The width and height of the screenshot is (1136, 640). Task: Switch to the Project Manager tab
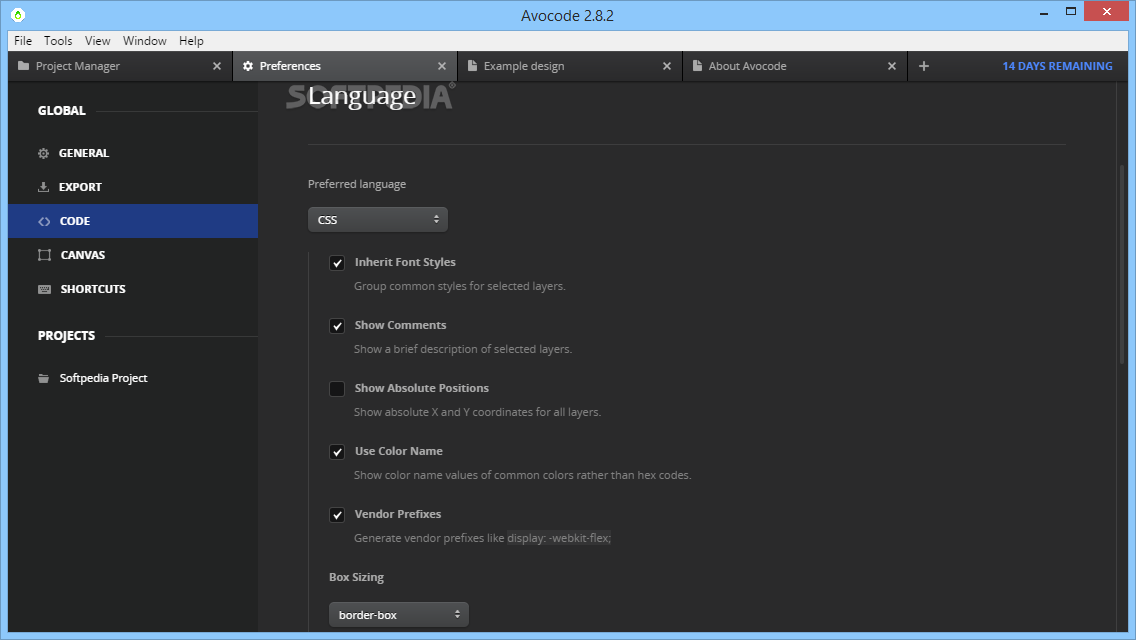pyautogui.click(x=120, y=66)
